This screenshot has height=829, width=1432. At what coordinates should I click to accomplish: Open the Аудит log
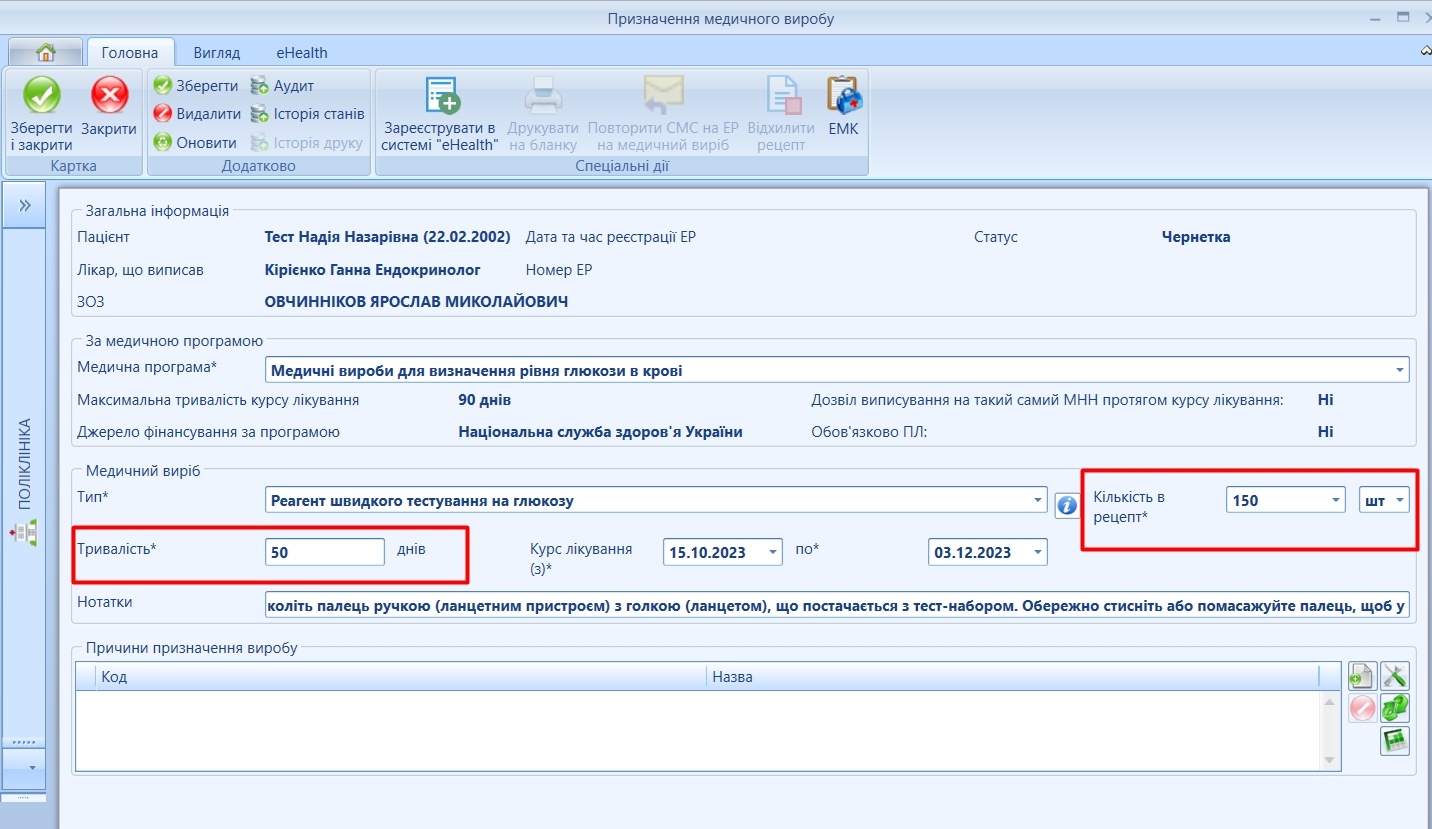[x=282, y=86]
